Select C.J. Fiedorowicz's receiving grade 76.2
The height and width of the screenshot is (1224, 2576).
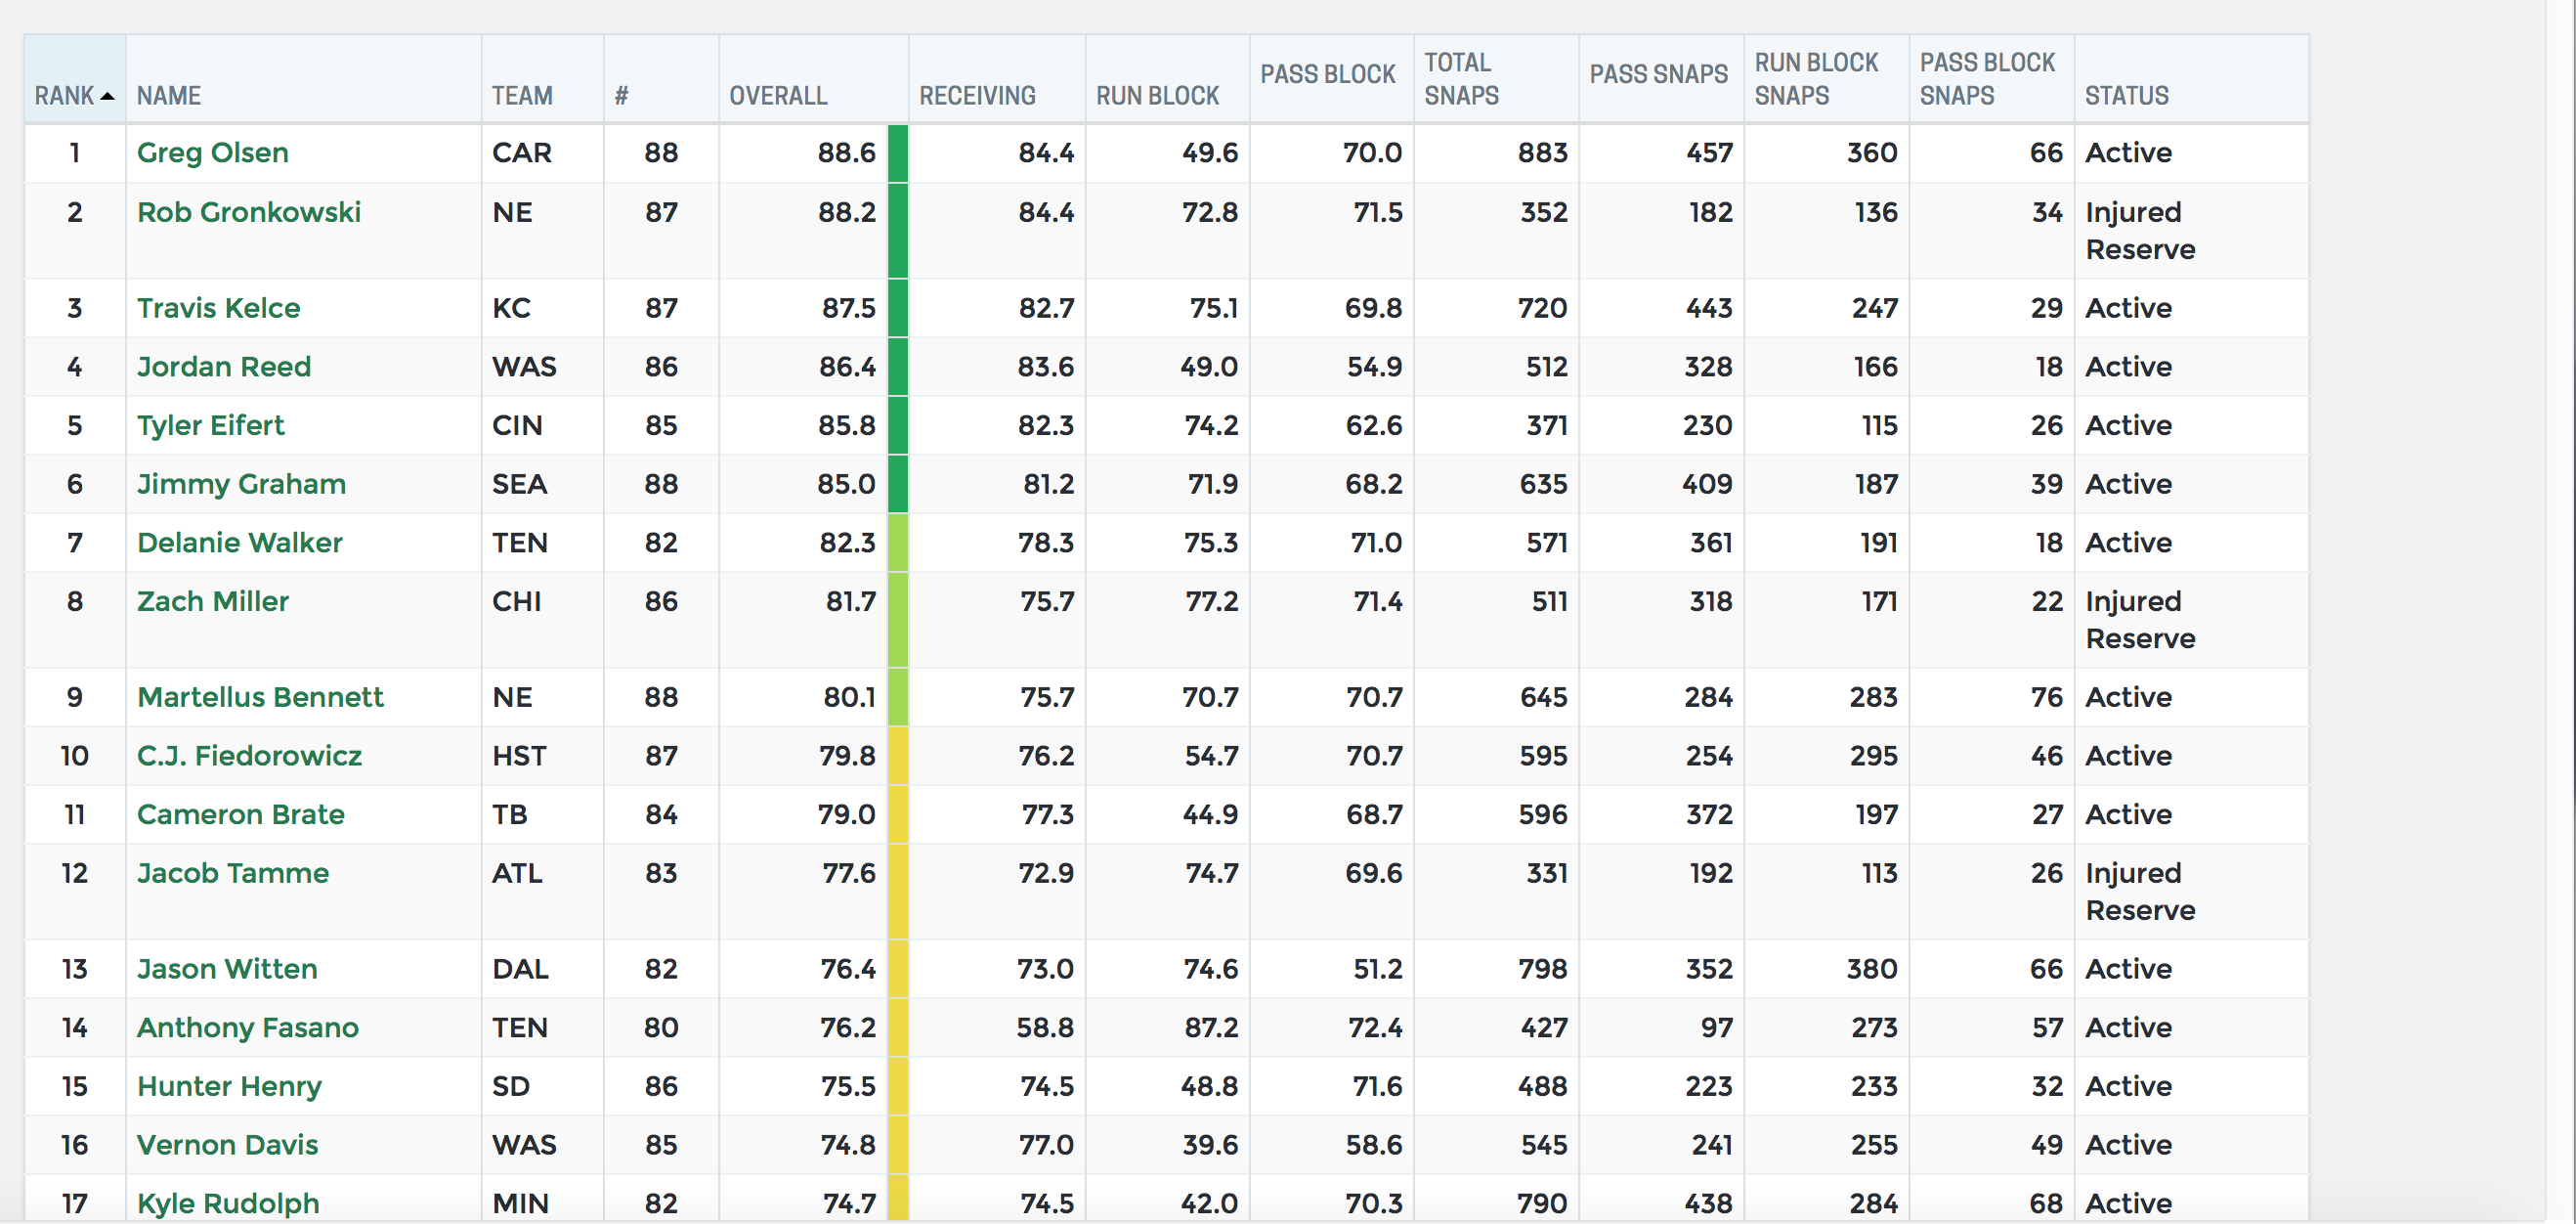1046,756
